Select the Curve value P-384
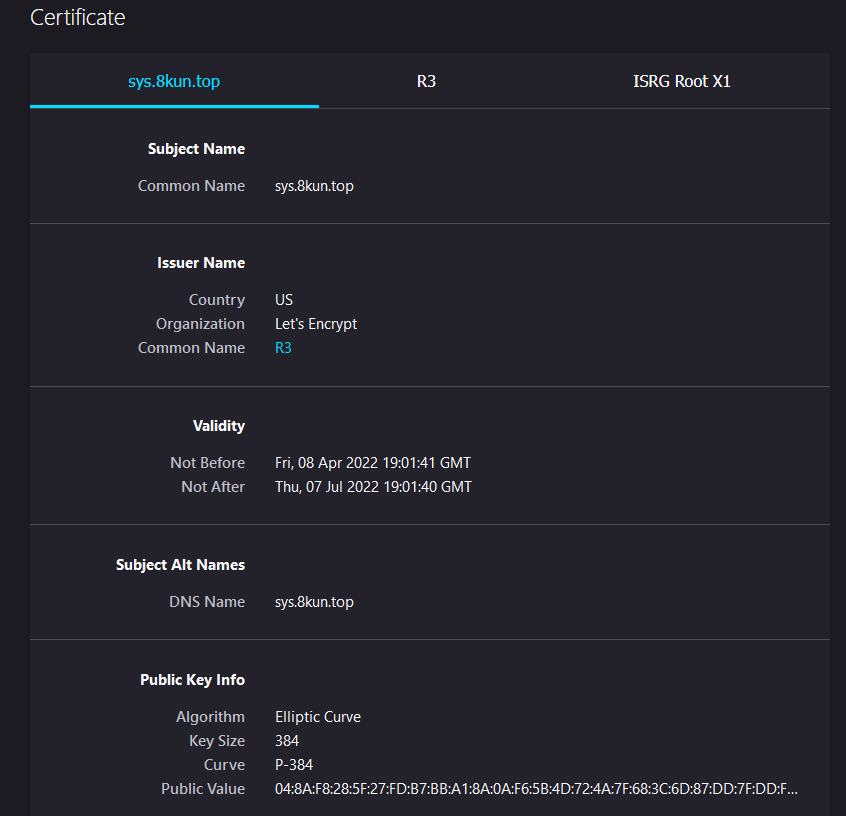 click(294, 765)
